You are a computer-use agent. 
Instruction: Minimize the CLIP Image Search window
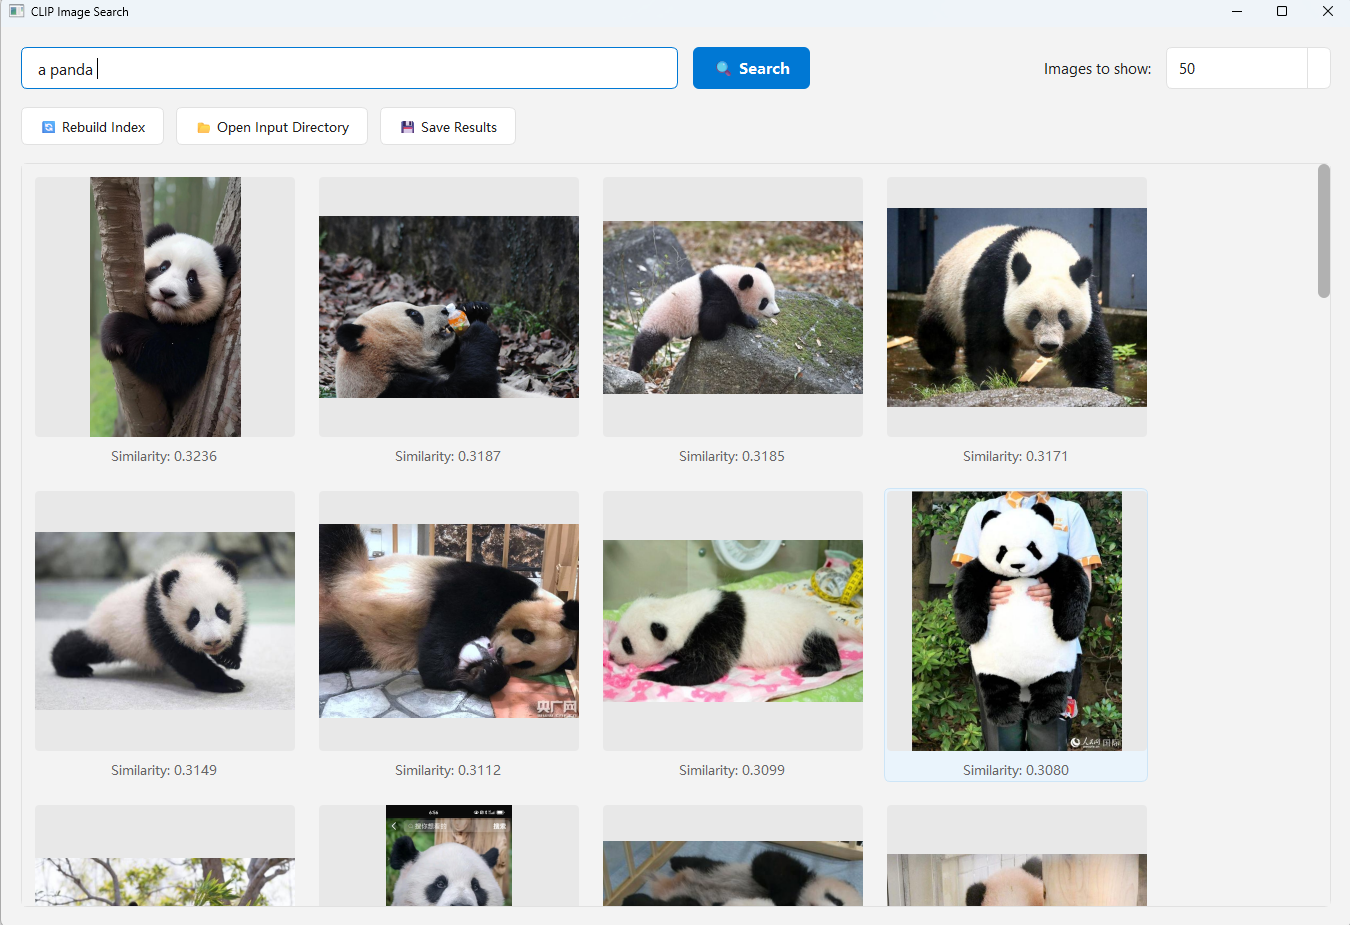tap(1236, 11)
